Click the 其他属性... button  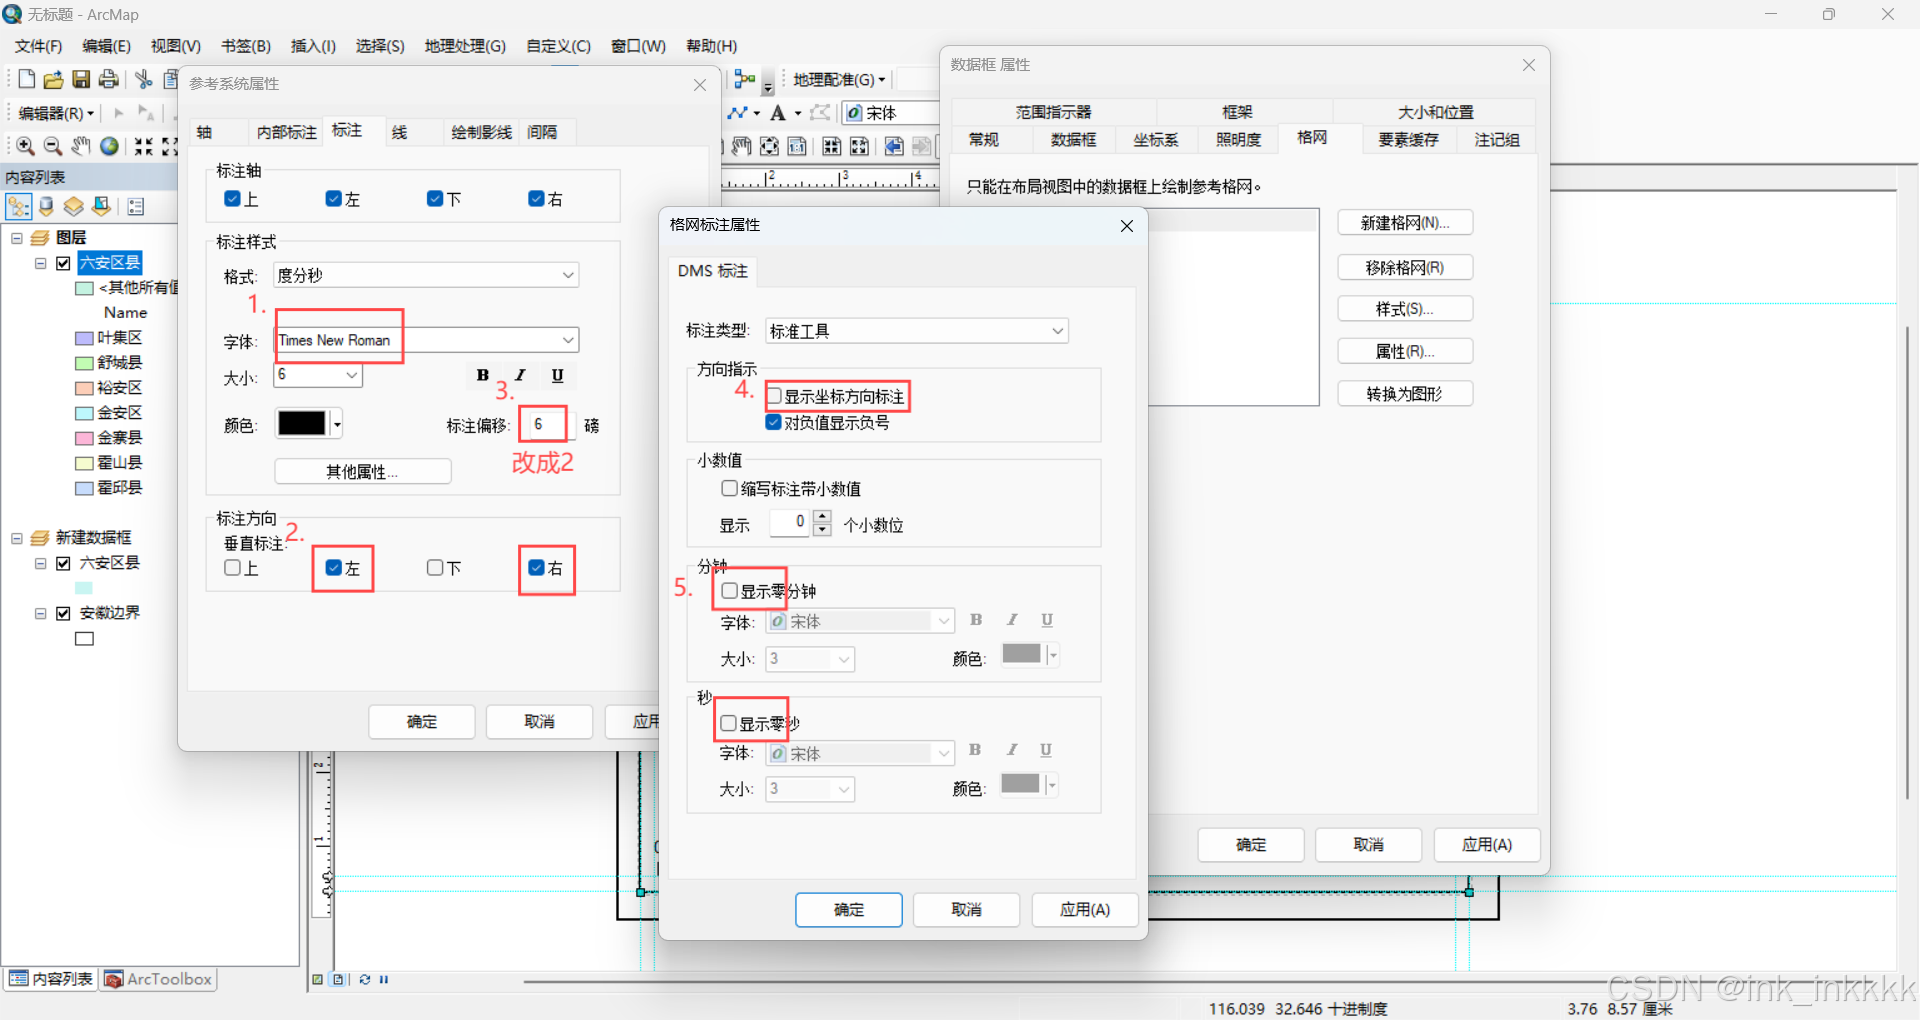click(x=363, y=471)
